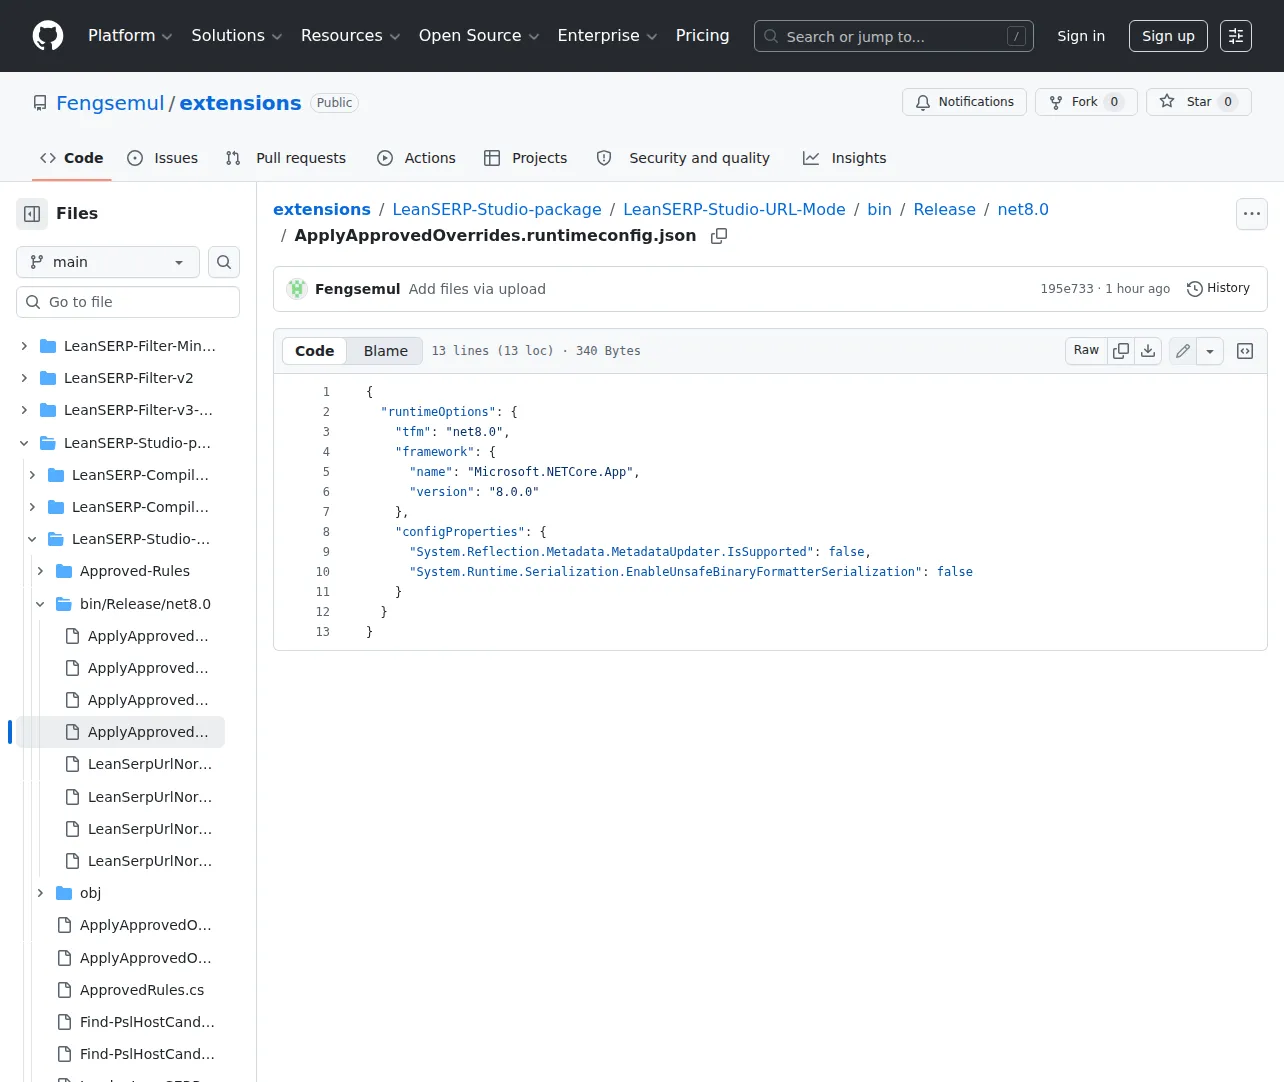This screenshot has width=1284, height=1082.
Task: Navigate to LeanSERP-Studio-package breadcrumb
Action: [x=497, y=209]
